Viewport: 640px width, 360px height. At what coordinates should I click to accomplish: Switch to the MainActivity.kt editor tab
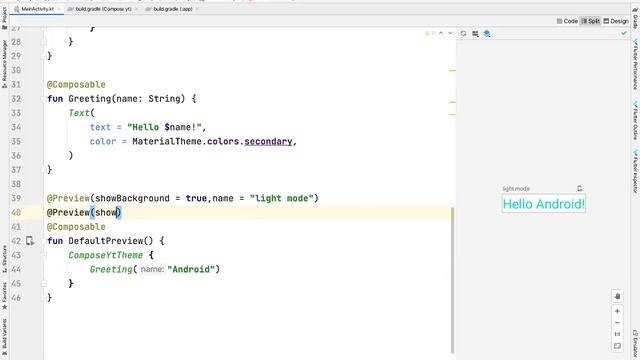(x=37, y=9)
